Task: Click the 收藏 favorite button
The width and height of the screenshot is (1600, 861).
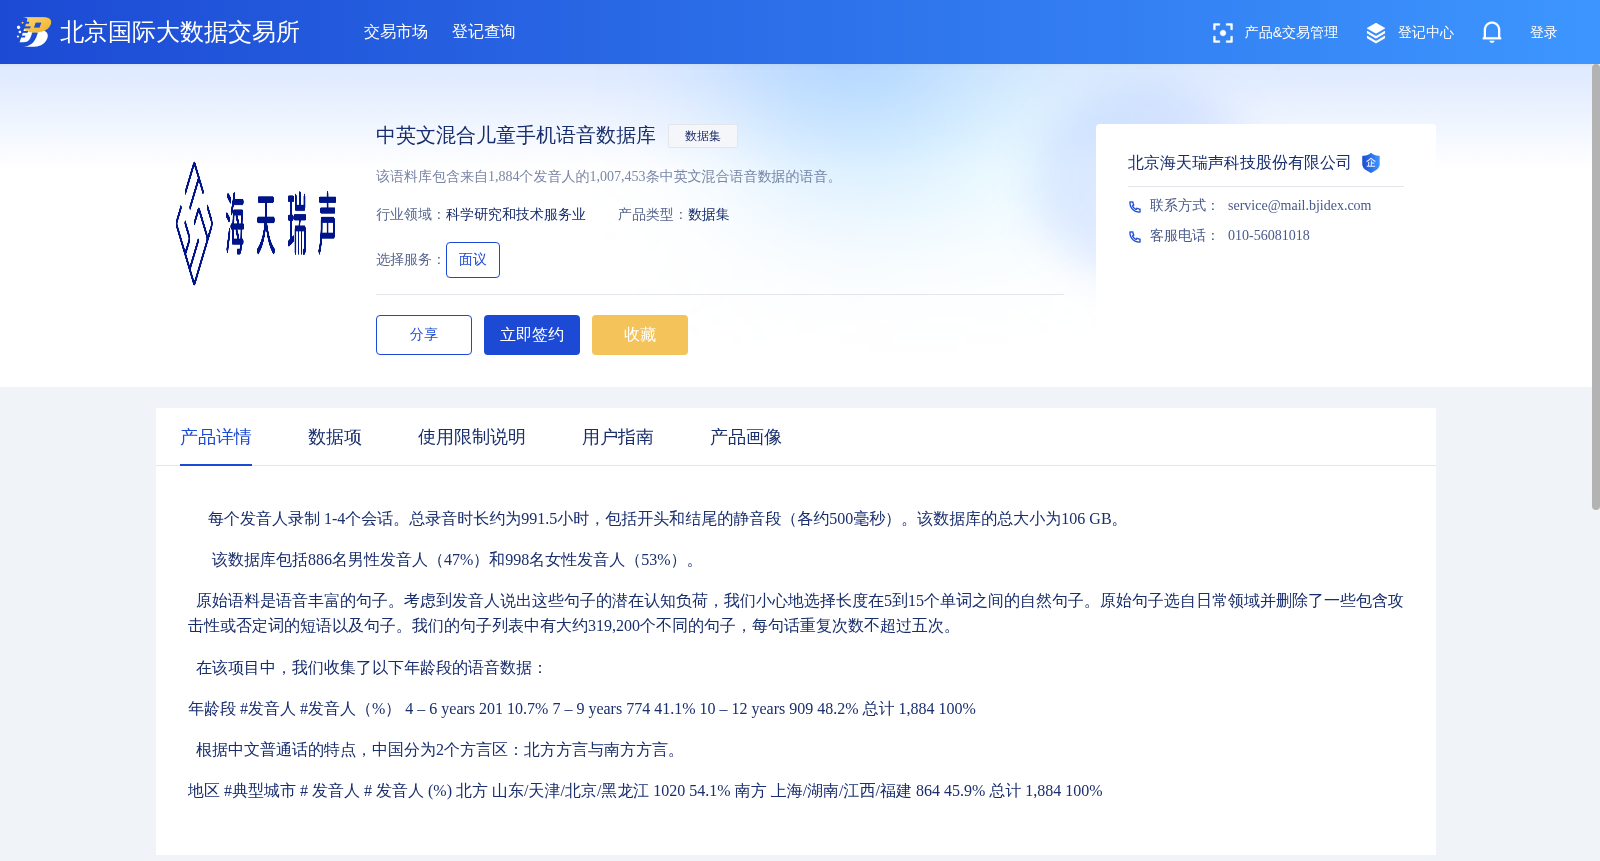Action: click(640, 335)
